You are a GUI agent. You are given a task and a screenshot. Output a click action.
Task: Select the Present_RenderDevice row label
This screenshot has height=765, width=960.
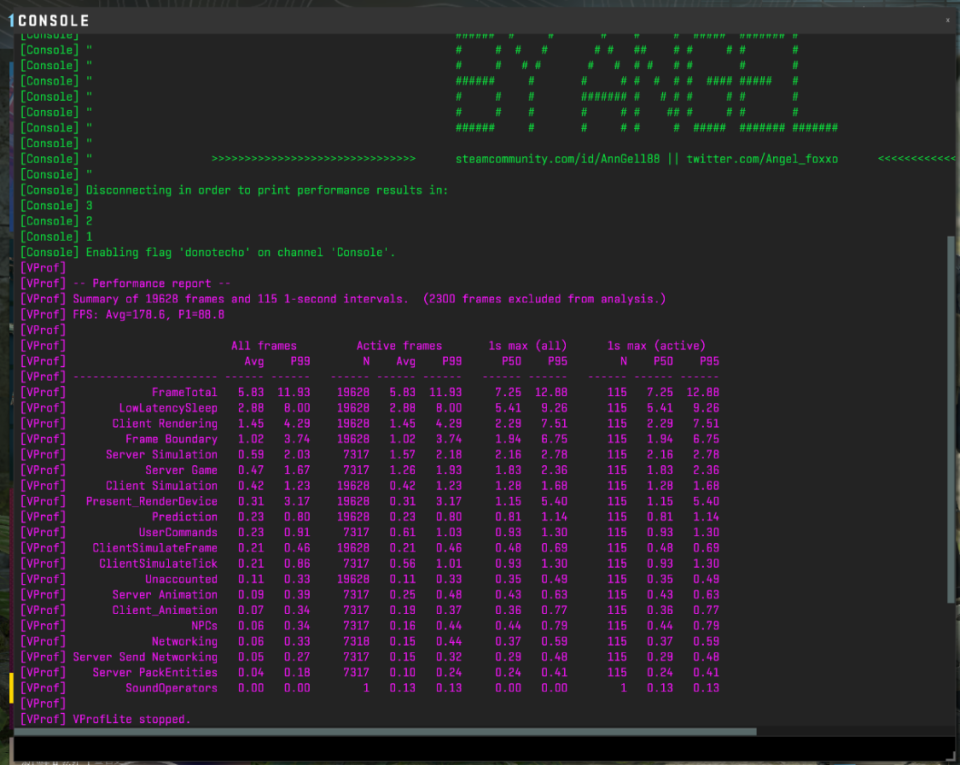pos(152,501)
